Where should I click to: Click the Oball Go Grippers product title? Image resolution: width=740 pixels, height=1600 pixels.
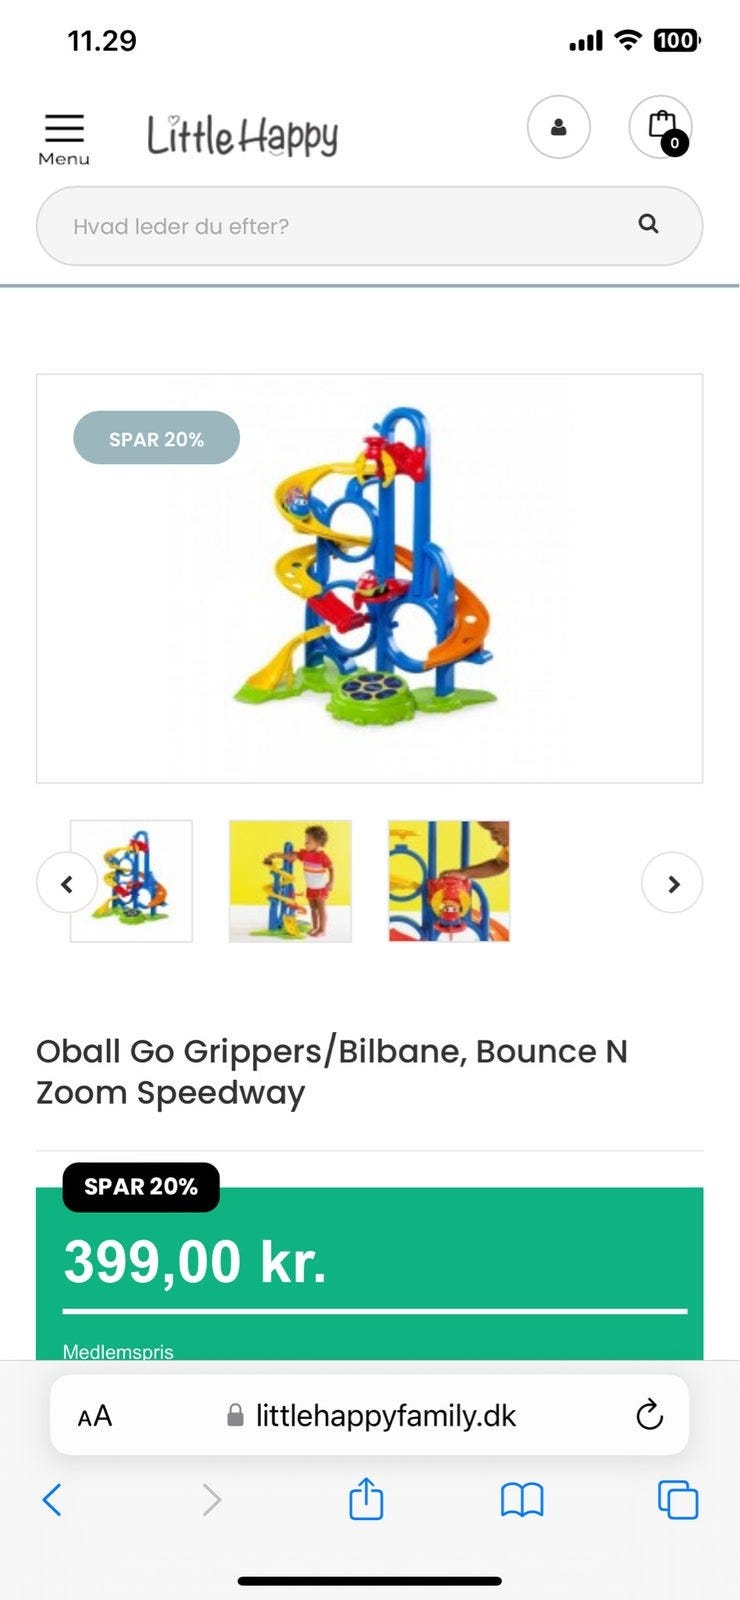tap(332, 1071)
